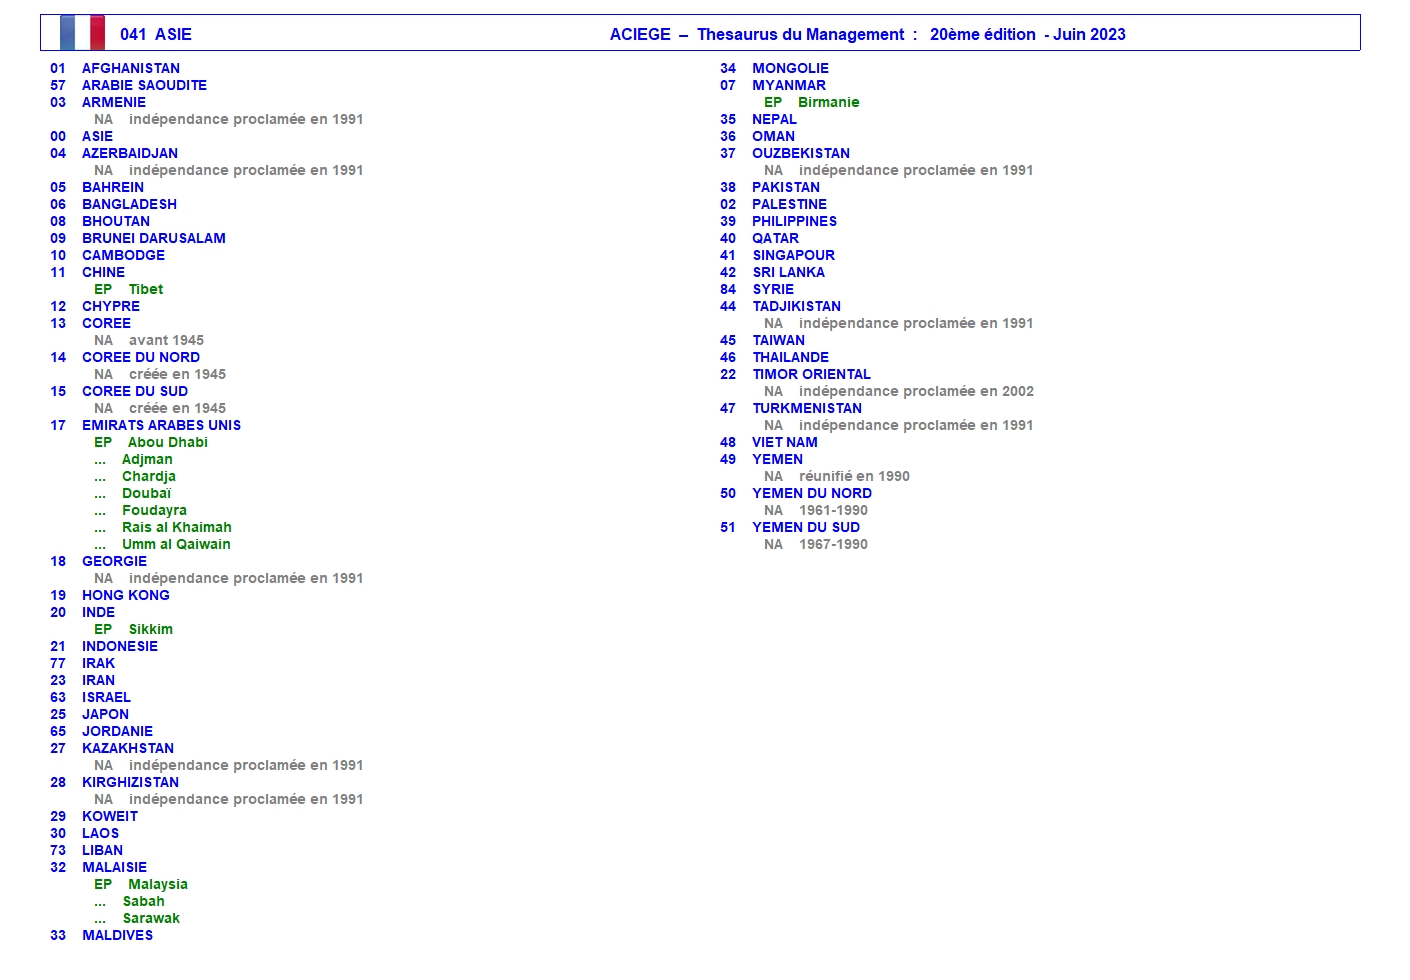Click the VIET NAM link
Screen dimensions: 1410x980
[x=785, y=442]
